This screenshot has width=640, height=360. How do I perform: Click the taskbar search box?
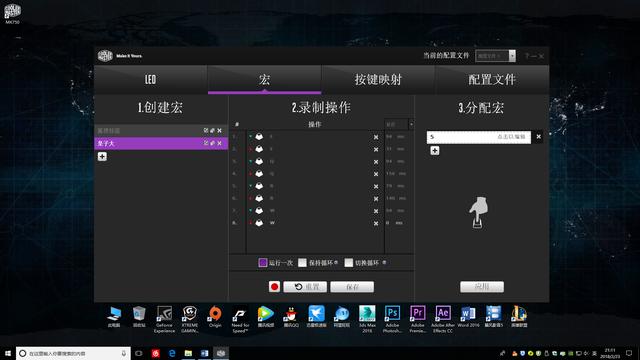coord(73,353)
